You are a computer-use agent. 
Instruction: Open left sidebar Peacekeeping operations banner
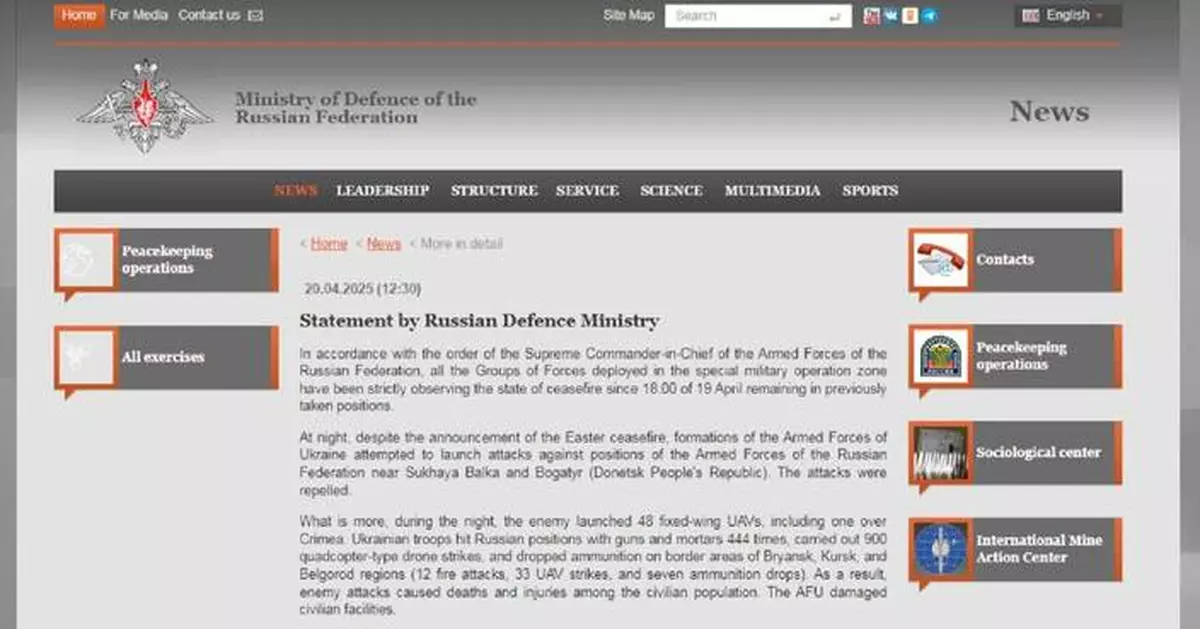(x=166, y=261)
